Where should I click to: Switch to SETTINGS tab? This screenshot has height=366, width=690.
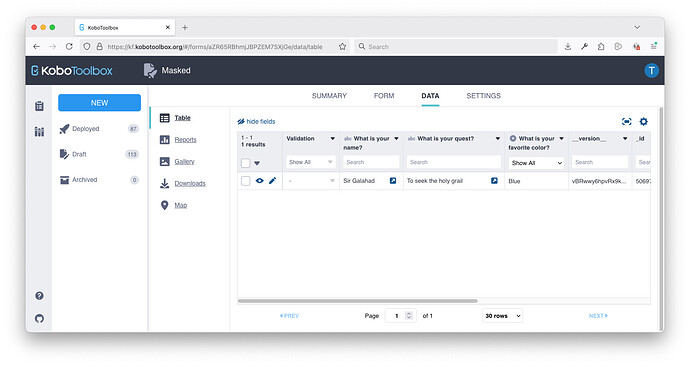pyautogui.click(x=483, y=96)
